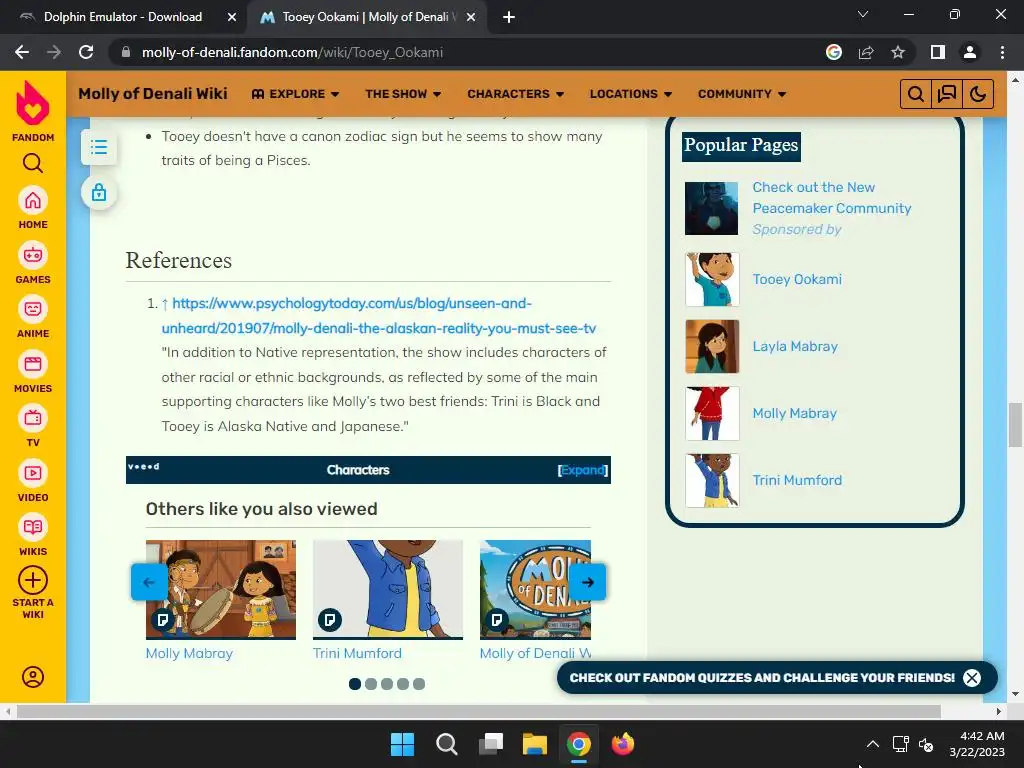Open The Show dropdown menu
Viewport: 1024px width, 768px height.
403,94
